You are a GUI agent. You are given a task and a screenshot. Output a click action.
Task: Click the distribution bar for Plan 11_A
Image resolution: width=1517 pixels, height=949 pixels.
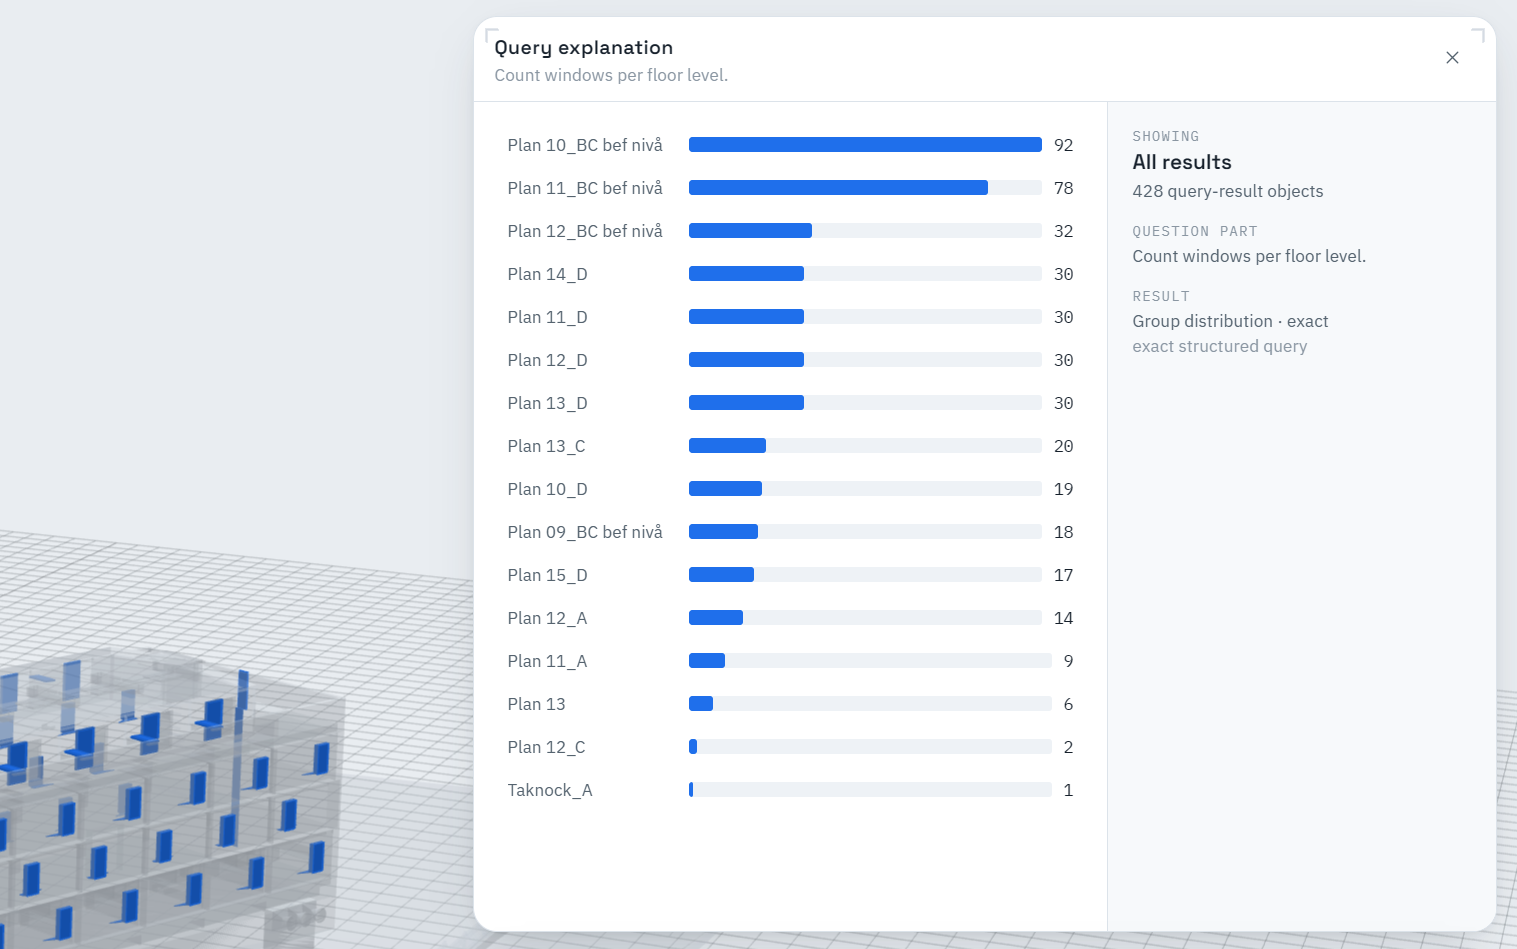(870, 661)
